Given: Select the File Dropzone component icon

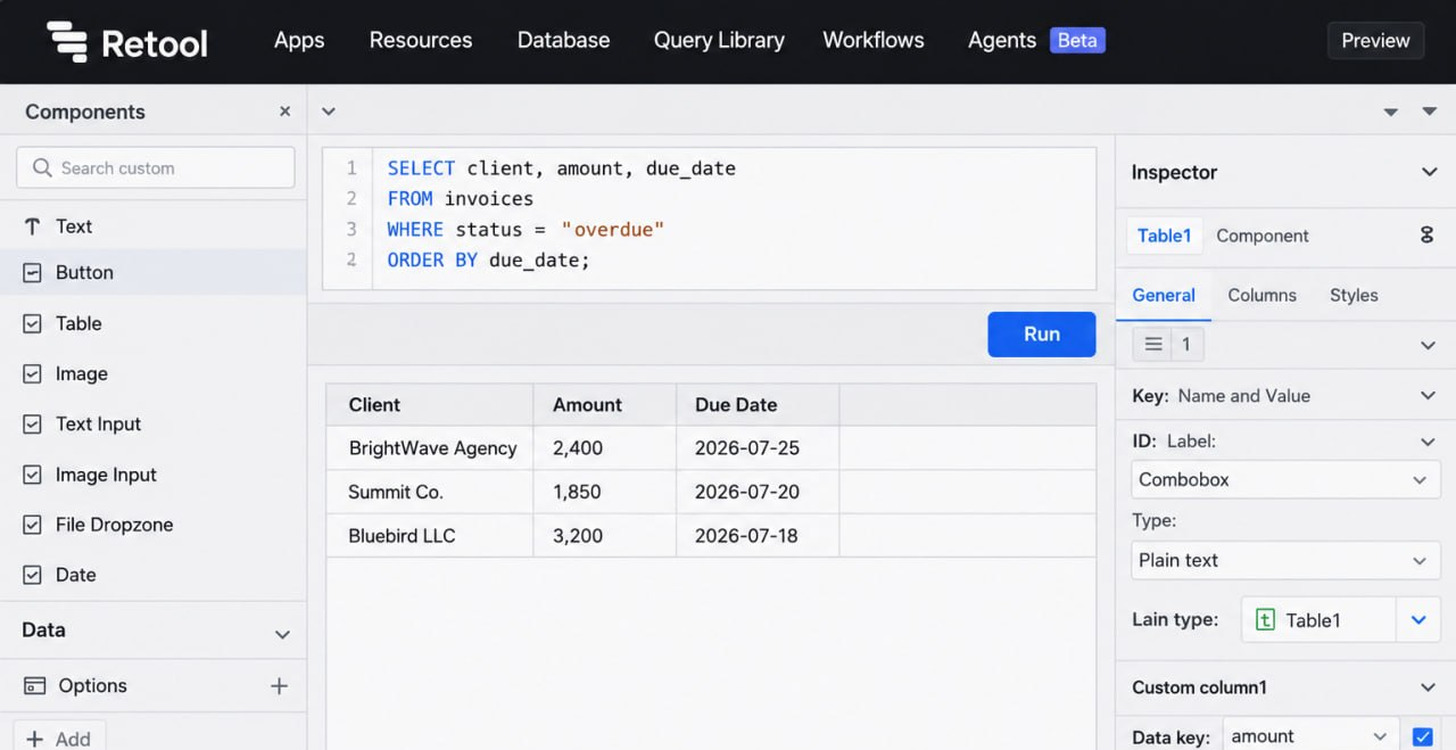Looking at the screenshot, I should click(32, 525).
